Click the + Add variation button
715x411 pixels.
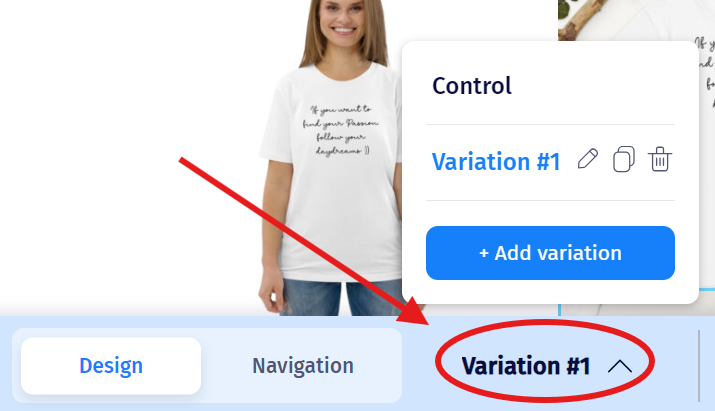550,253
